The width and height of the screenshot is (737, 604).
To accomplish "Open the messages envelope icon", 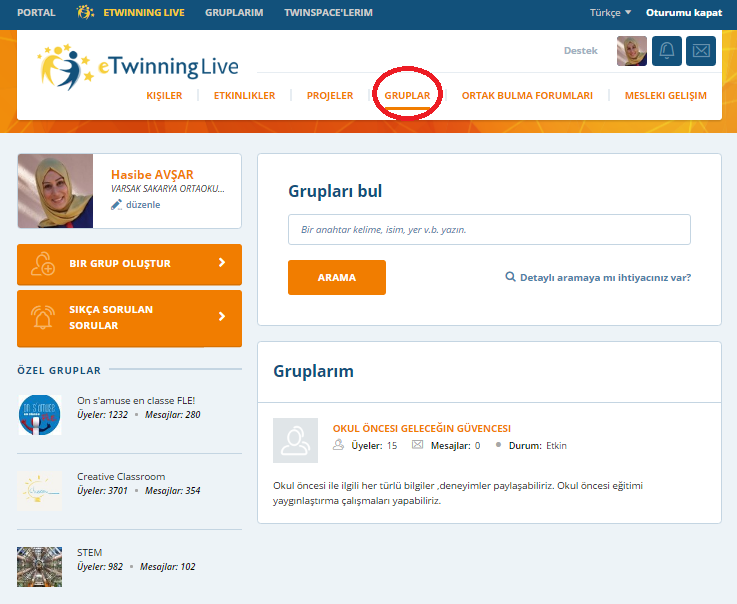I will (x=701, y=51).
